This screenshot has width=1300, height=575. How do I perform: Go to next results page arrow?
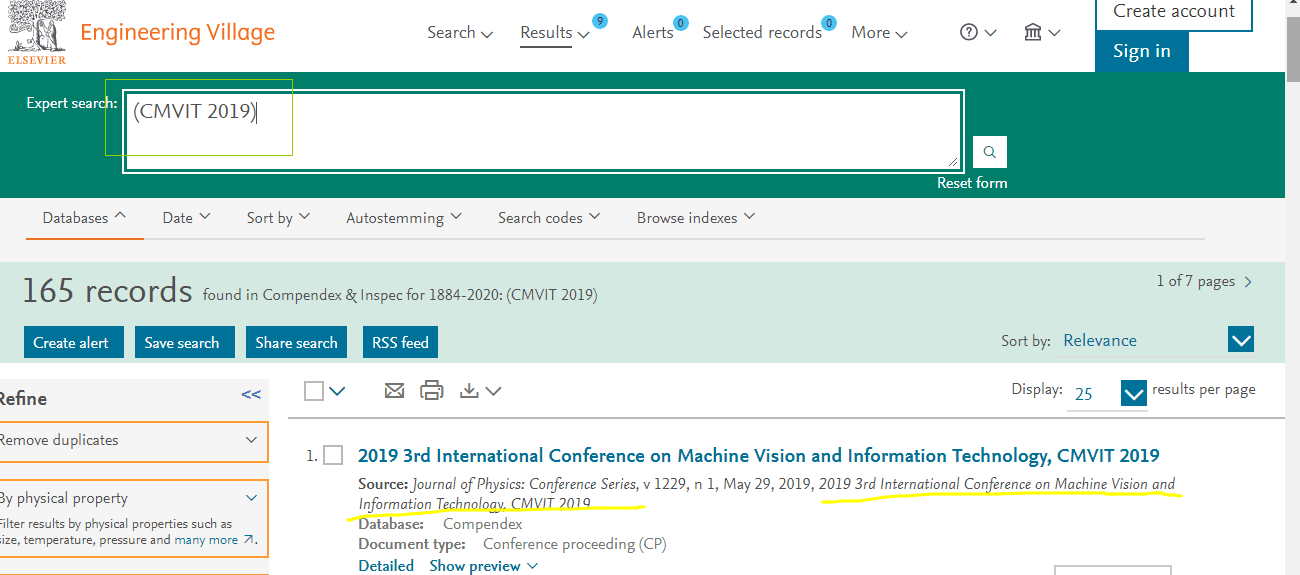1248,282
